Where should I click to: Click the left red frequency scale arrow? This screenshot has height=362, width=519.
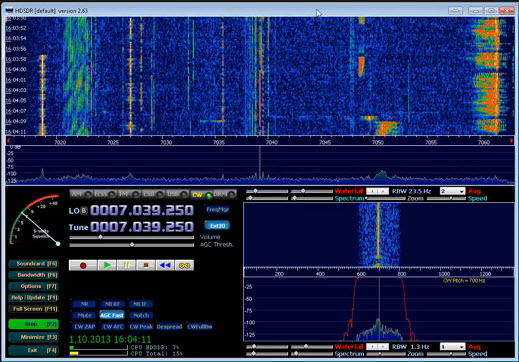(9, 141)
